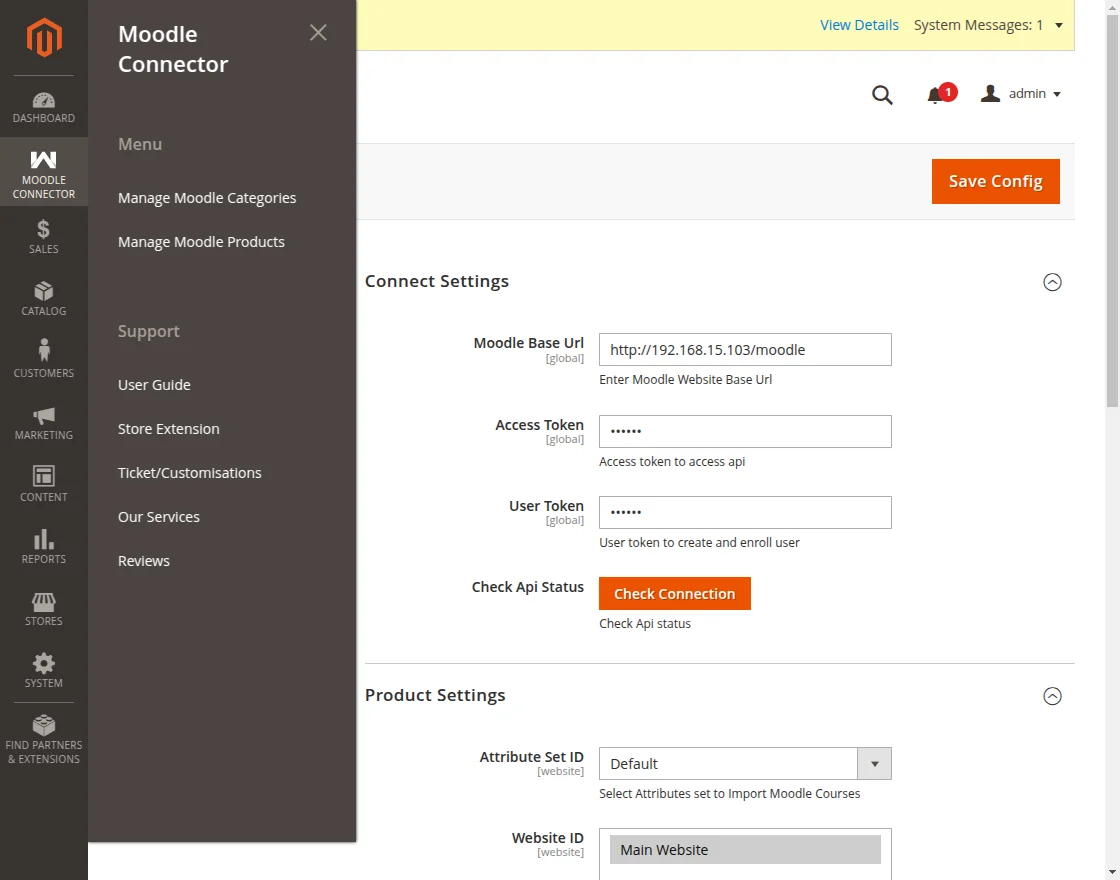This screenshot has height=880, width=1120.
Task: Open Customers in the sidebar
Action: [44, 360]
